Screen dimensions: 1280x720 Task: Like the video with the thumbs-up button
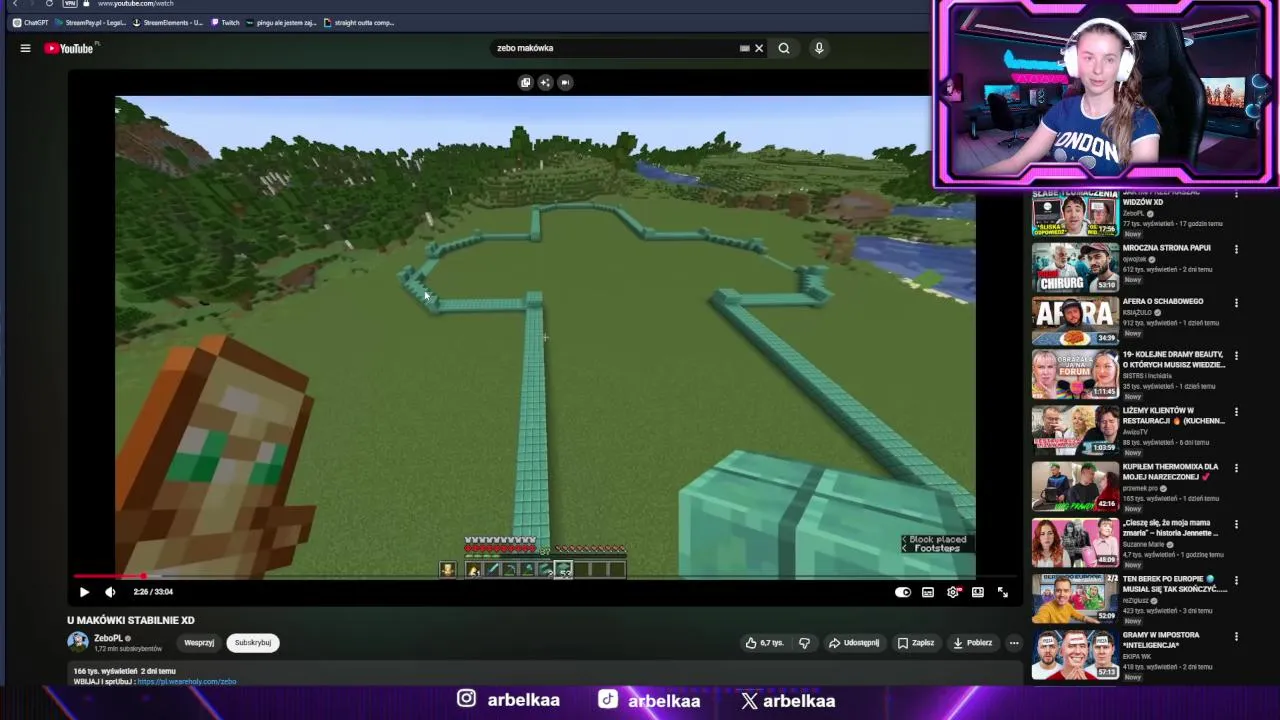coord(764,643)
